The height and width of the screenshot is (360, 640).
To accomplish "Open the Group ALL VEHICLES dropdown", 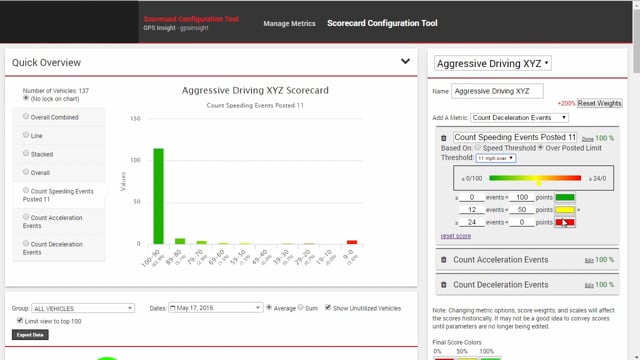I will coord(83,308).
